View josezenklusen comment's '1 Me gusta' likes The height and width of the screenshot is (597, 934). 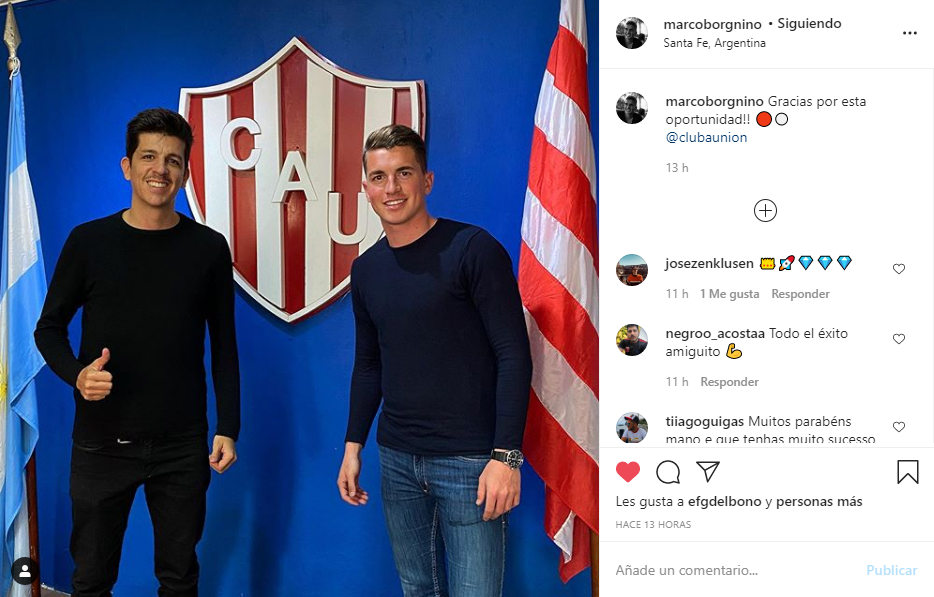pyautogui.click(x=730, y=294)
